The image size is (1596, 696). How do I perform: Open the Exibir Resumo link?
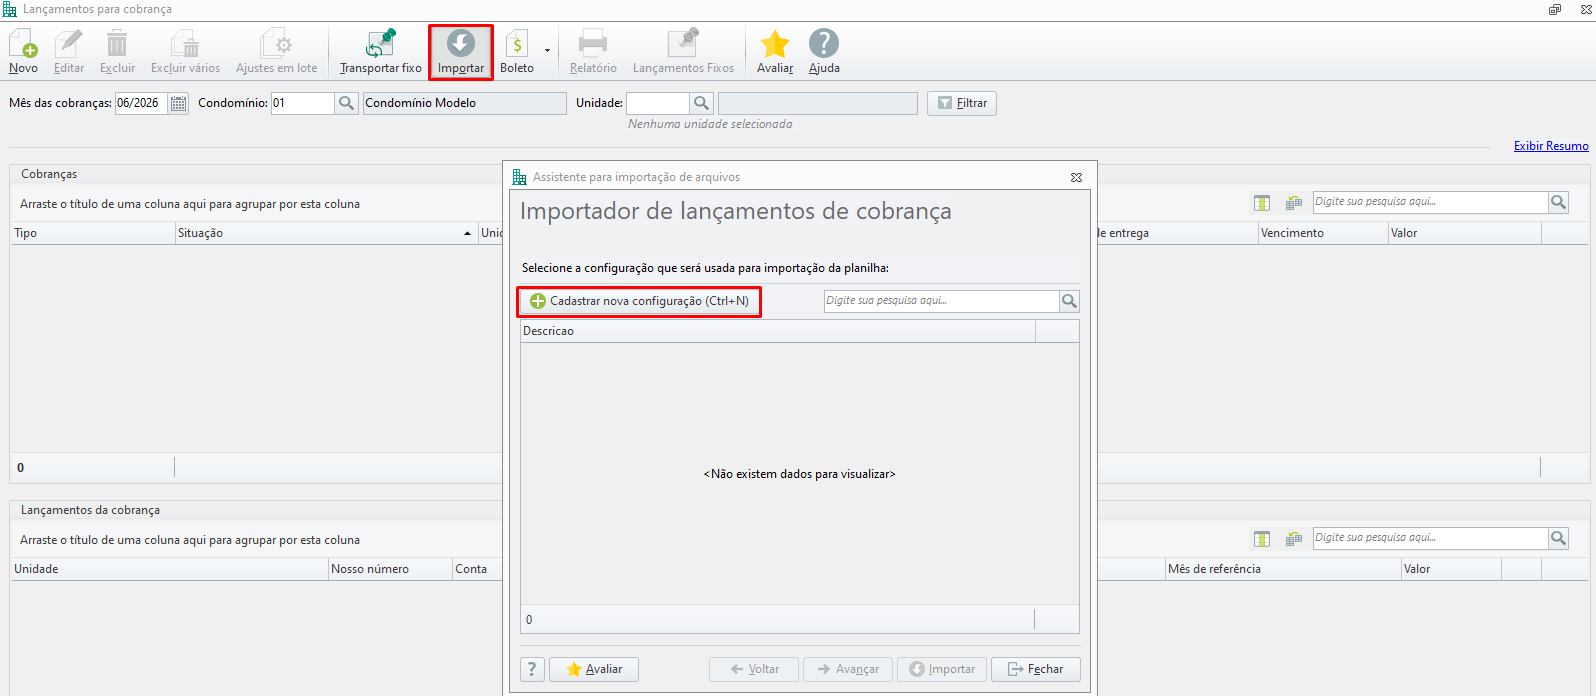point(1551,146)
